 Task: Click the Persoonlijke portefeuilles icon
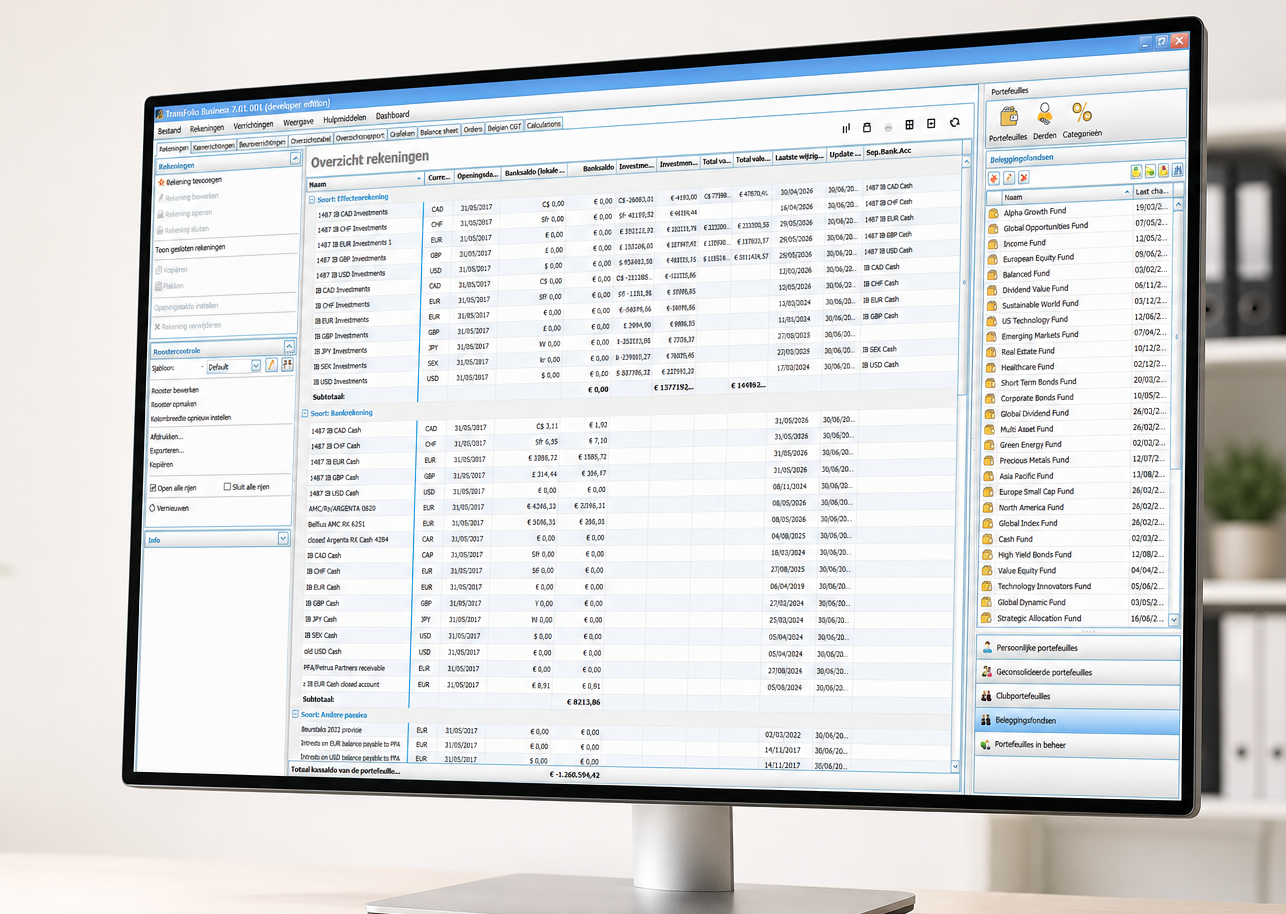coord(987,648)
